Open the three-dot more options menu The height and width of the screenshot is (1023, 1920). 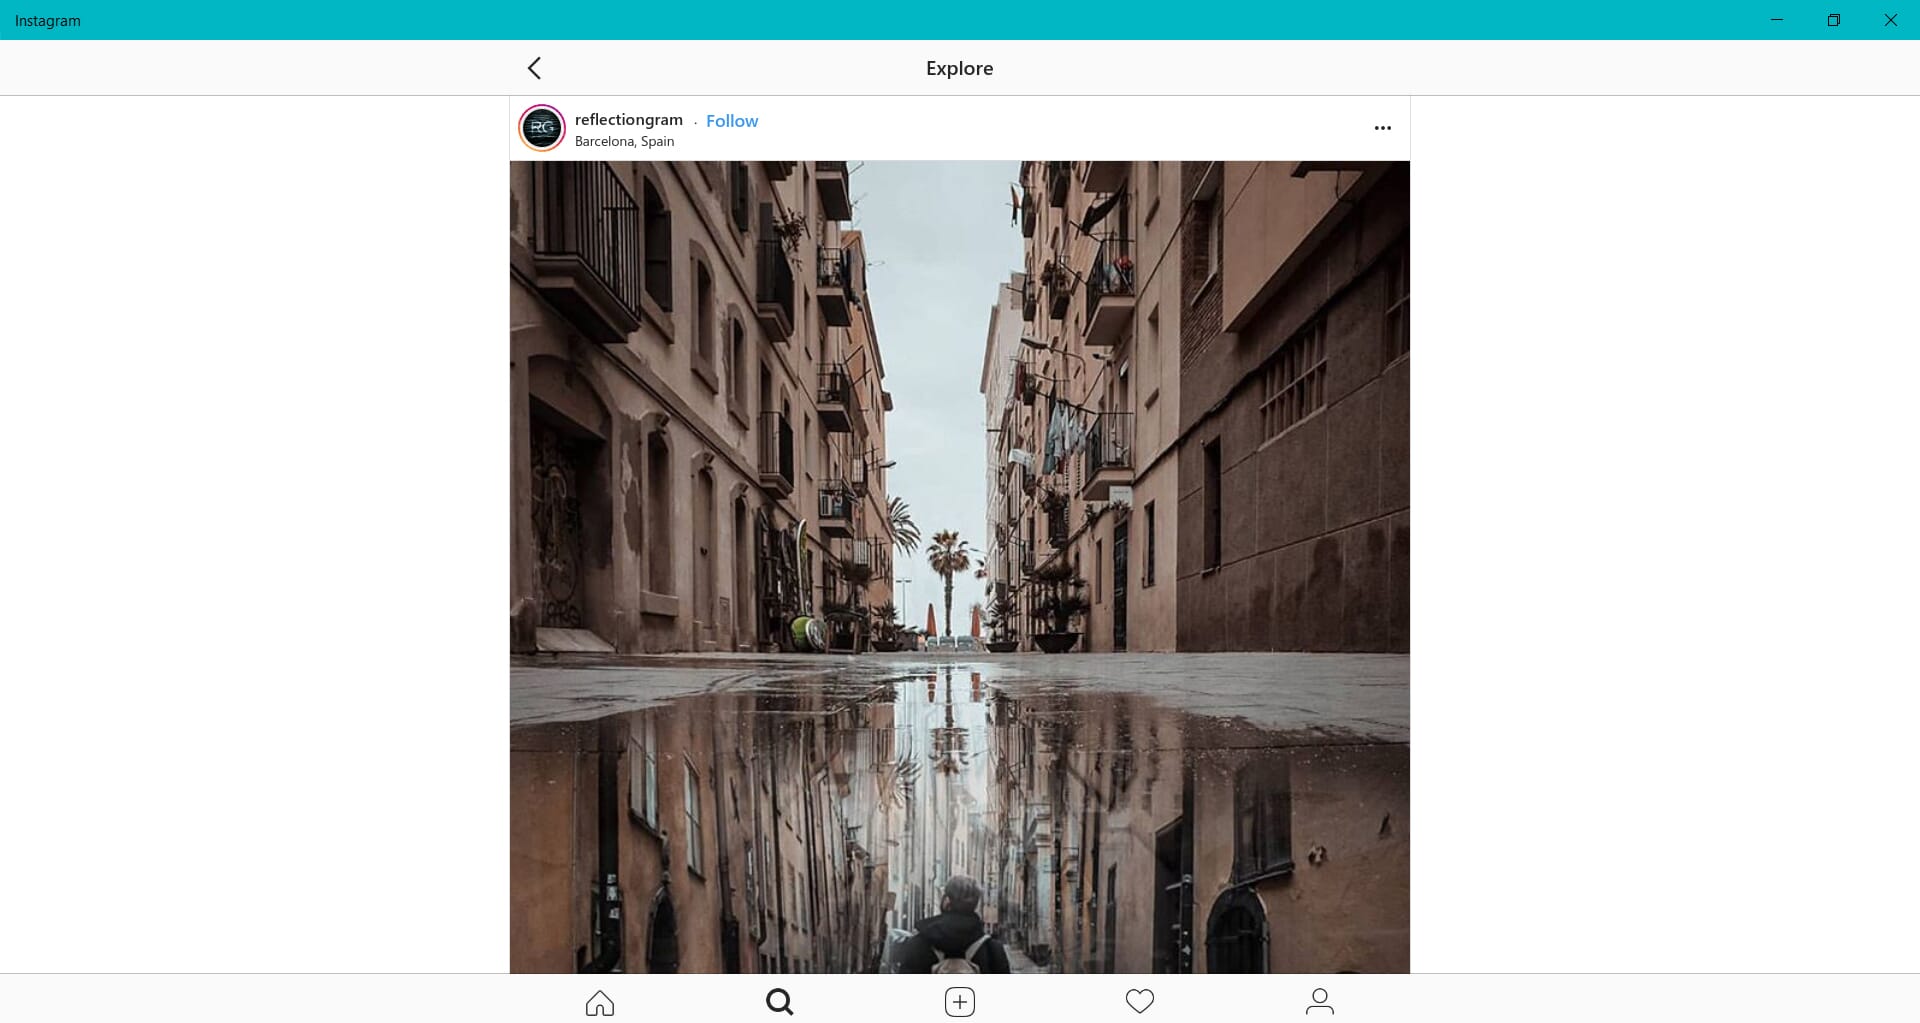pos(1382,128)
